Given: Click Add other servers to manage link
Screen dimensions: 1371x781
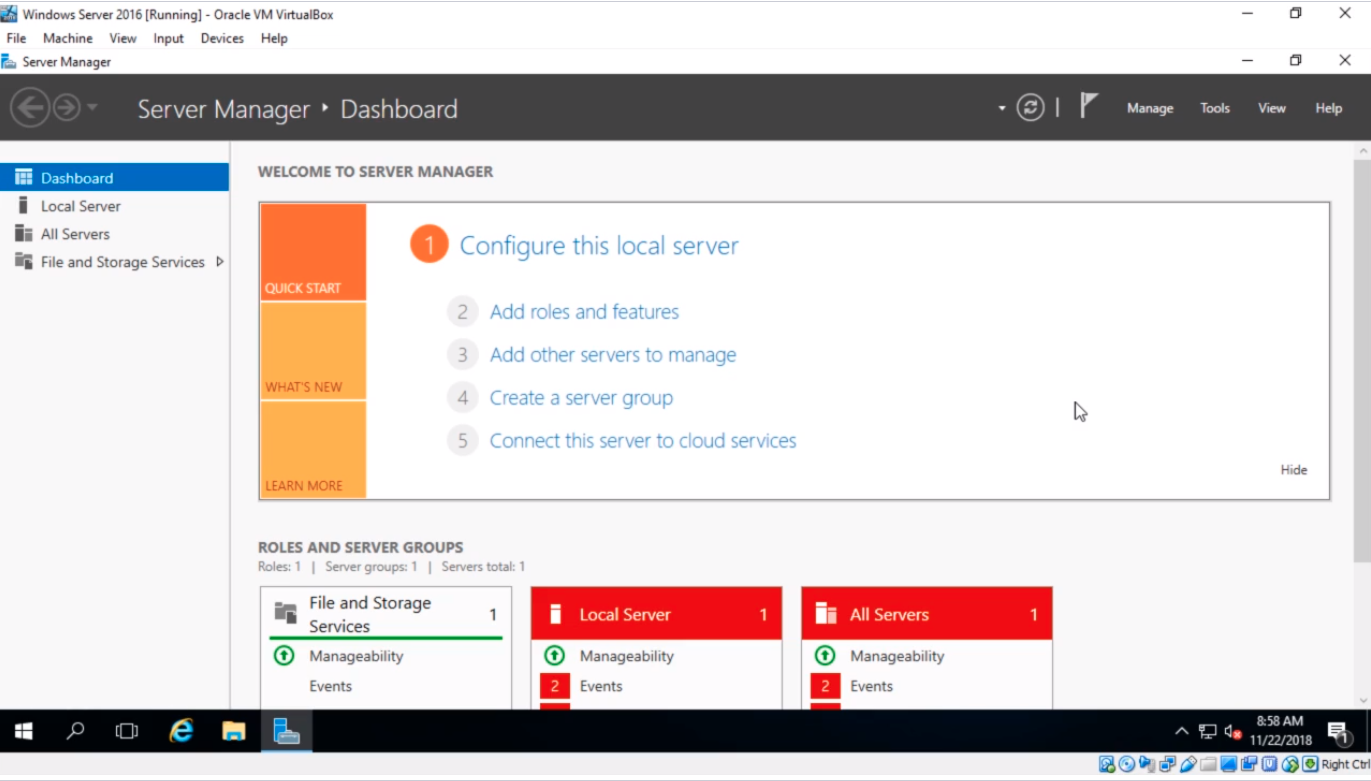Looking at the screenshot, I should (x=613, y=355).
